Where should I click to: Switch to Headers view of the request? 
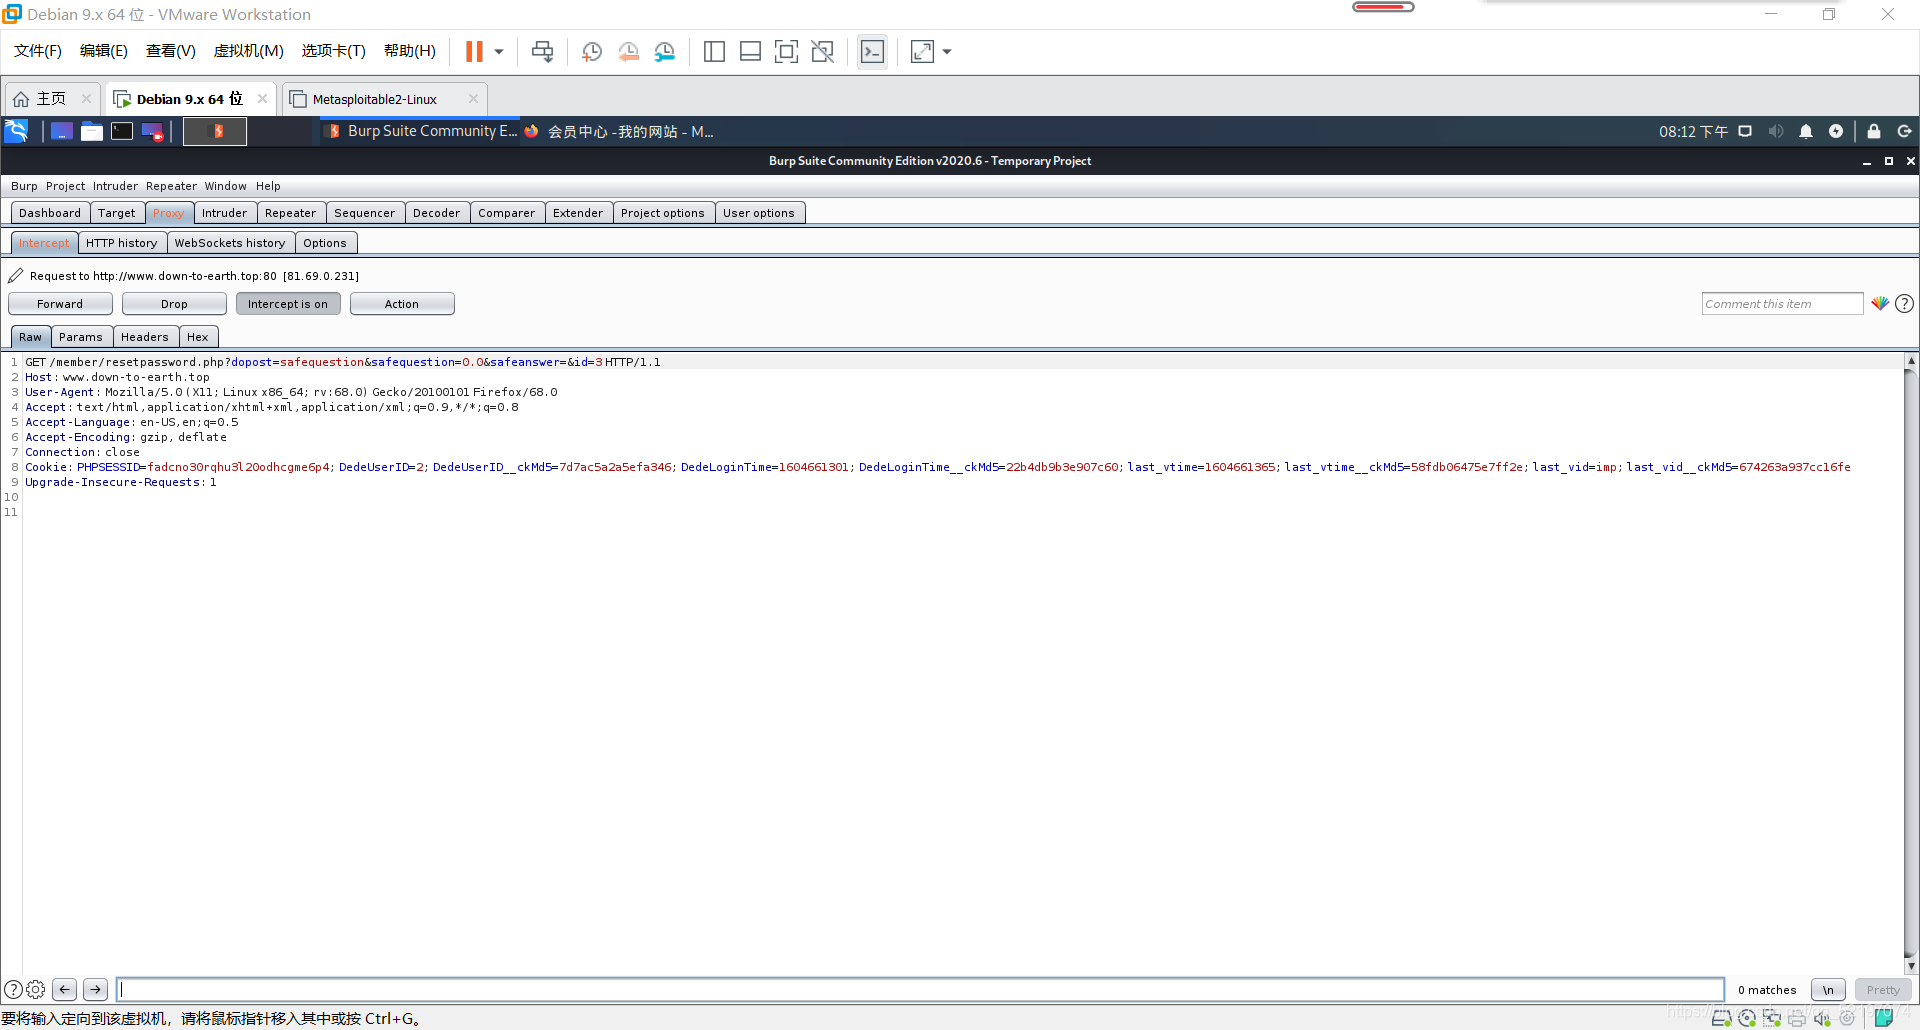coord(145,337)
